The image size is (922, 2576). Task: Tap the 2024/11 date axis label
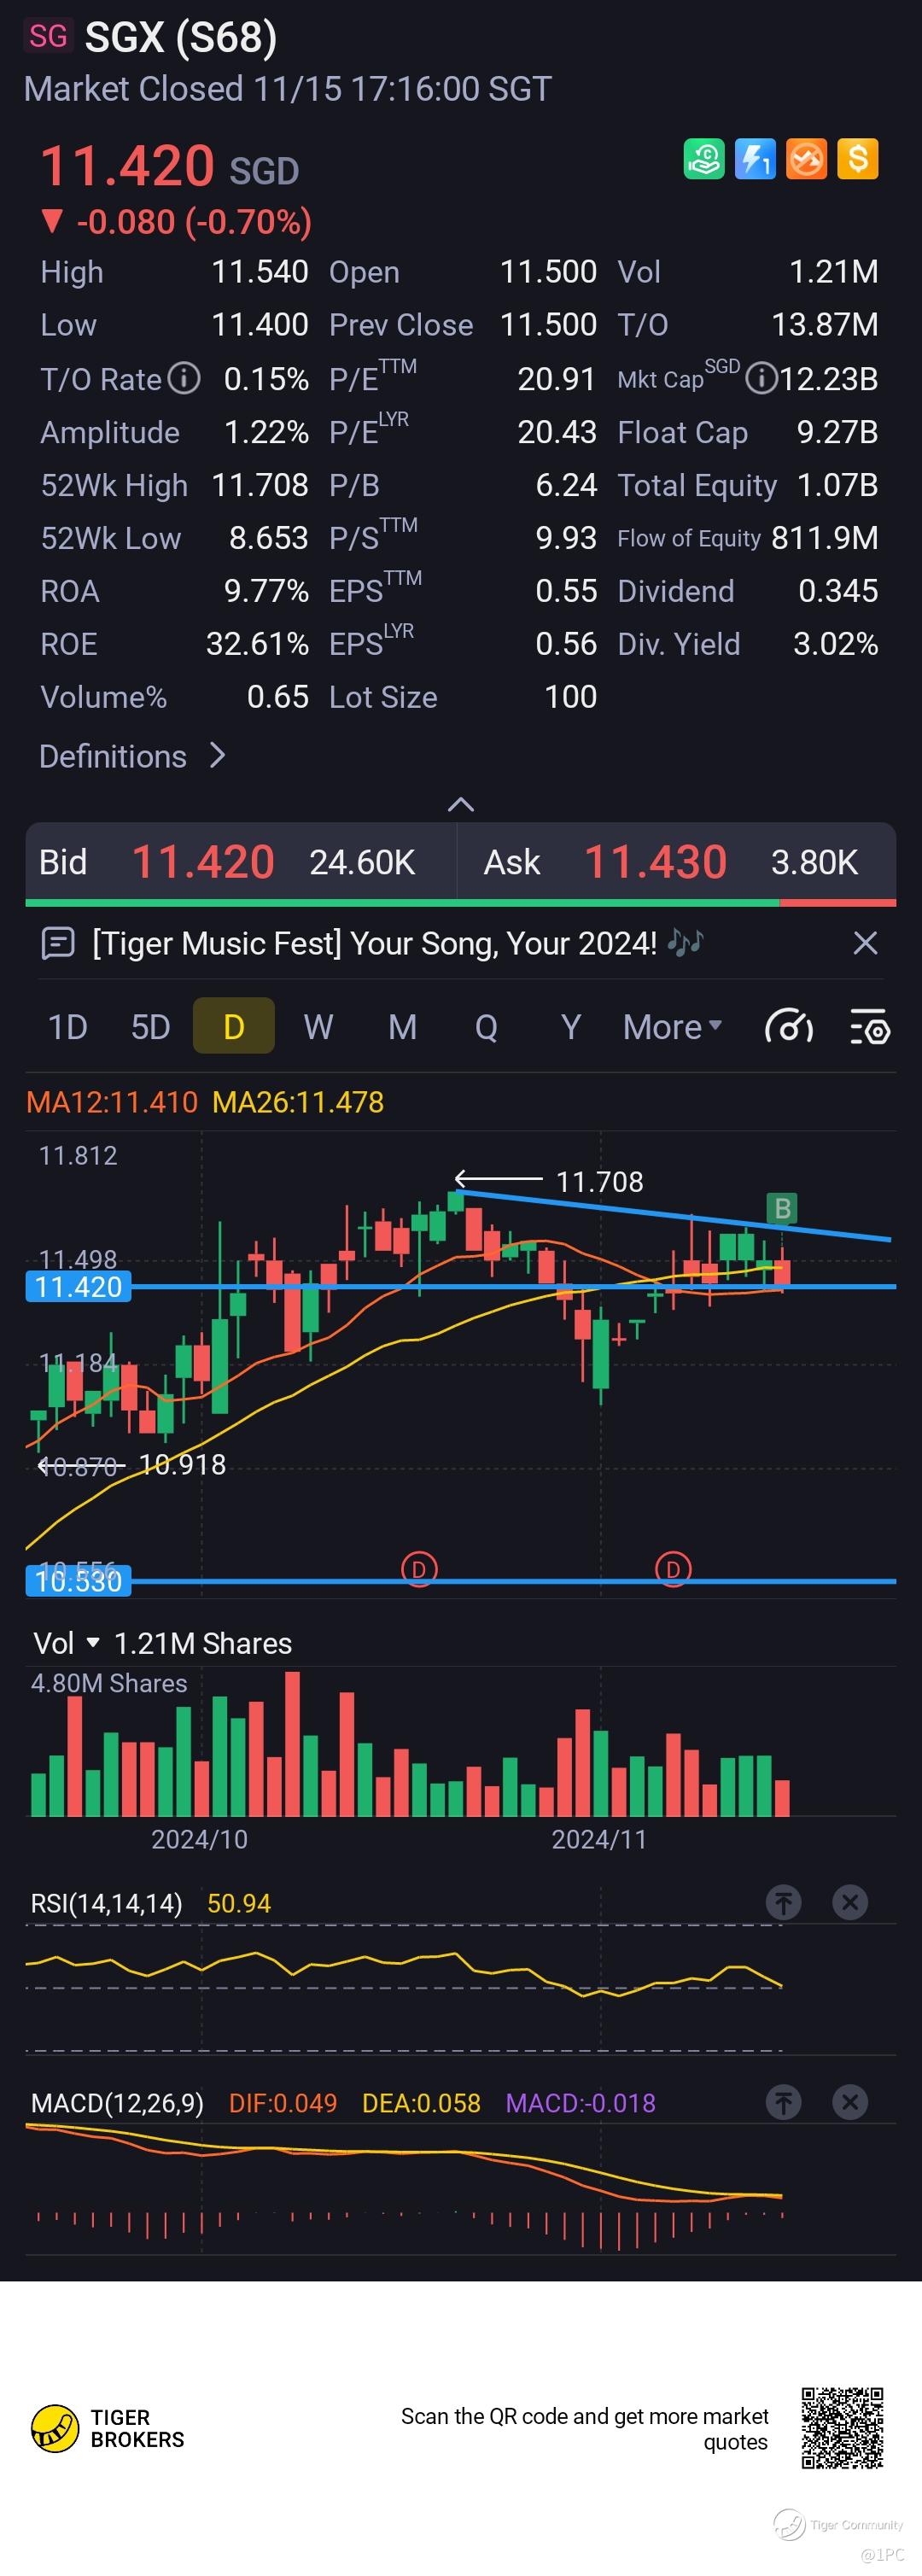599,1839
